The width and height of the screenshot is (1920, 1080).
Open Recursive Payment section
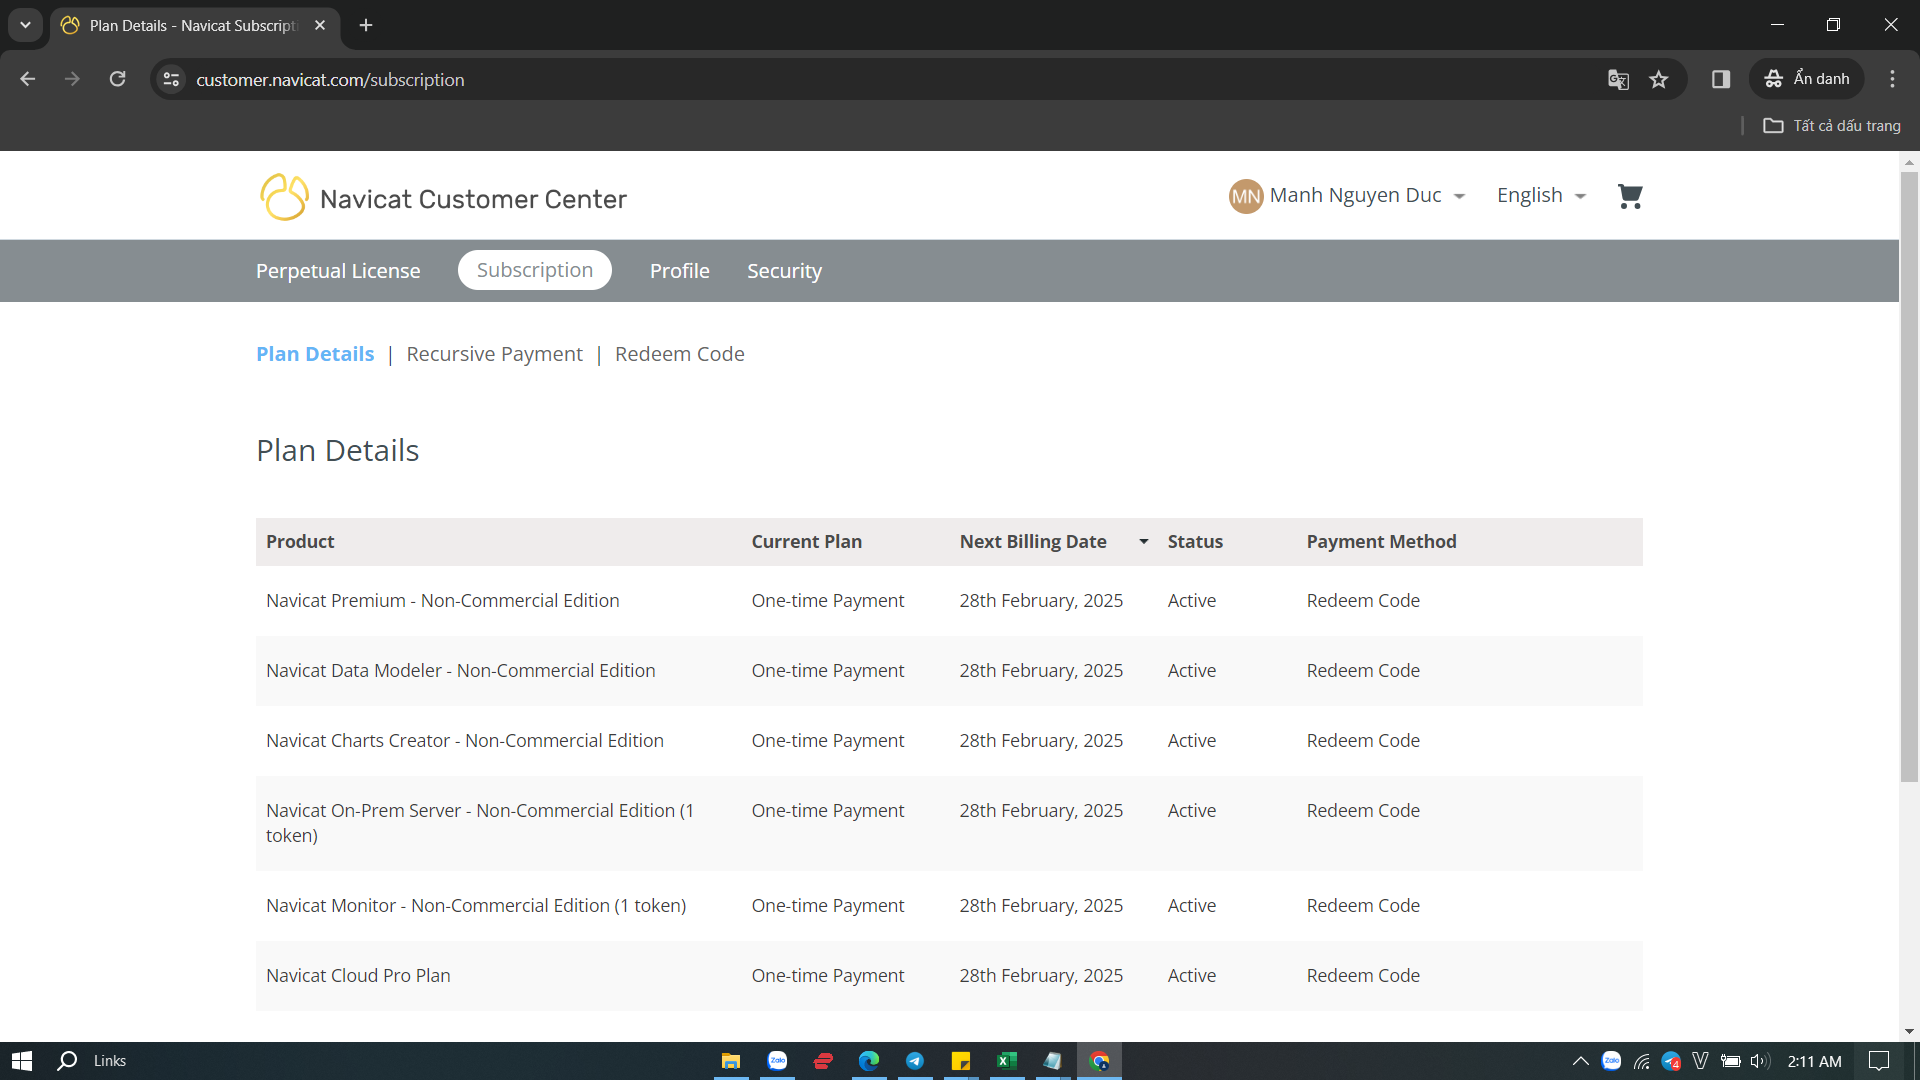coord(494,354)
